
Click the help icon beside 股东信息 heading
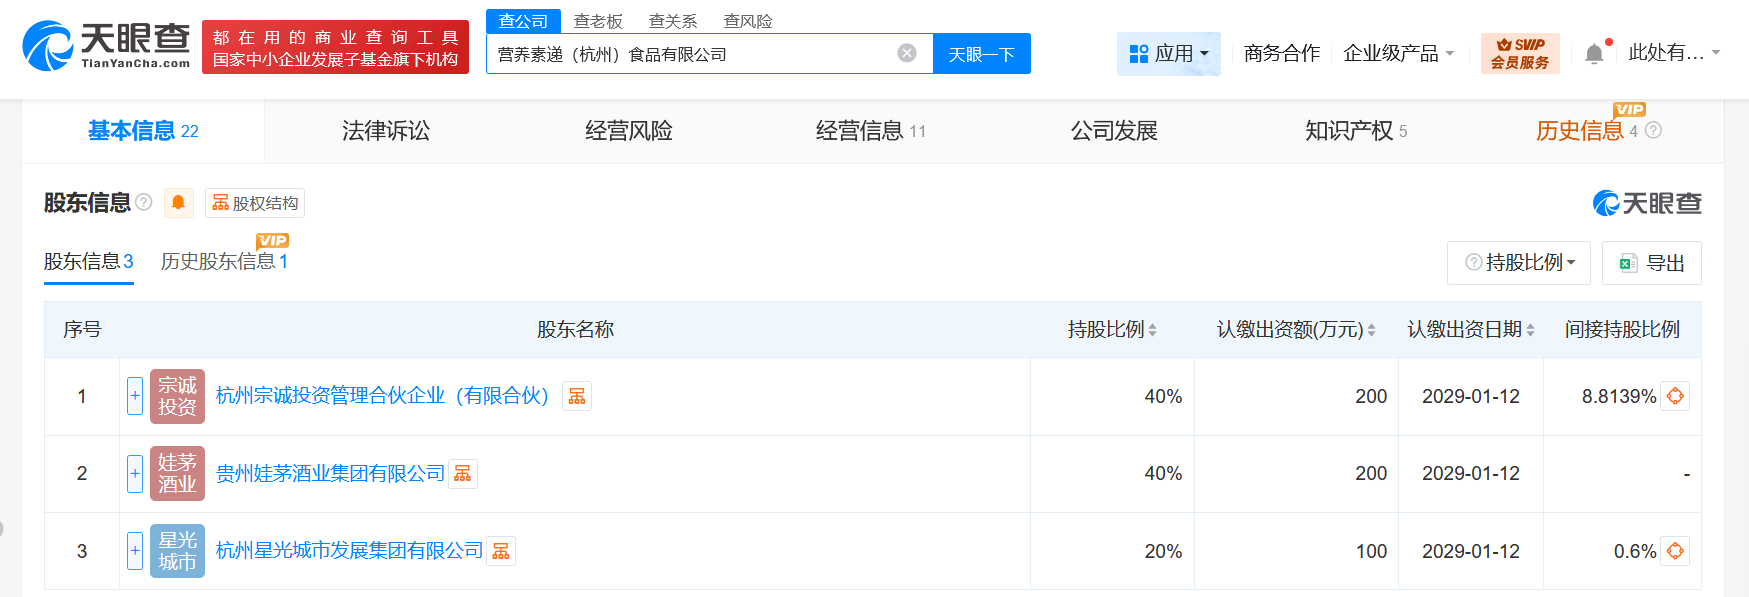144,202
